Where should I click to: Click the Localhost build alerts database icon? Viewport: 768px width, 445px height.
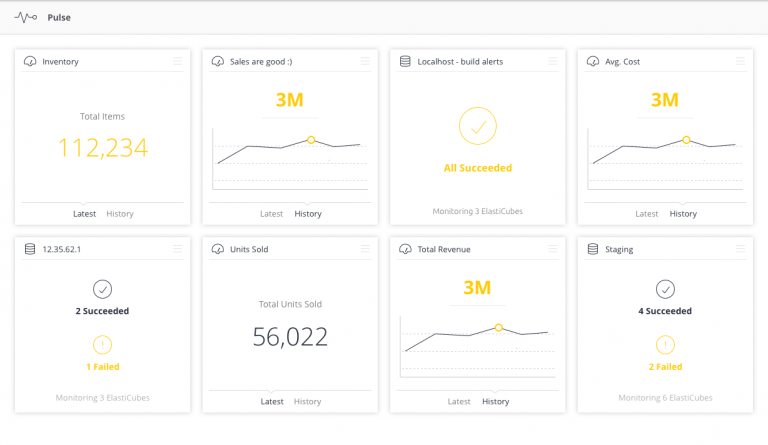click(x=405, y=61)
